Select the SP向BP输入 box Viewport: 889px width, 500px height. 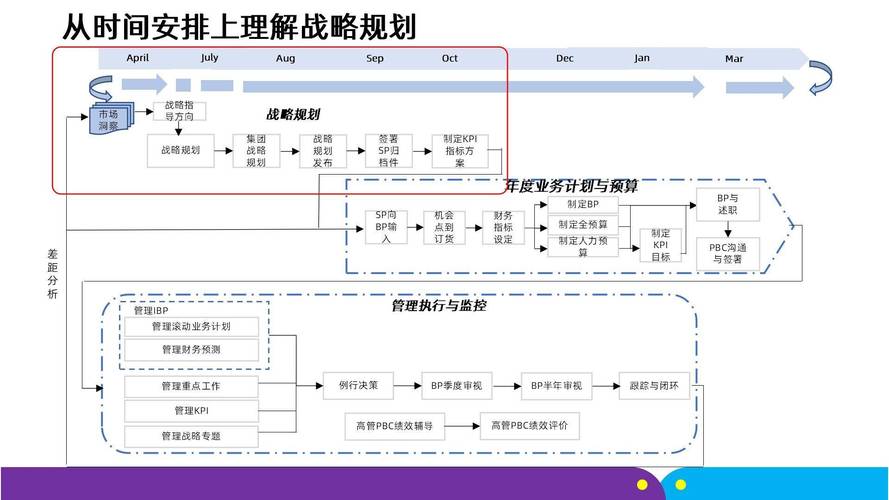click(386, 227)
